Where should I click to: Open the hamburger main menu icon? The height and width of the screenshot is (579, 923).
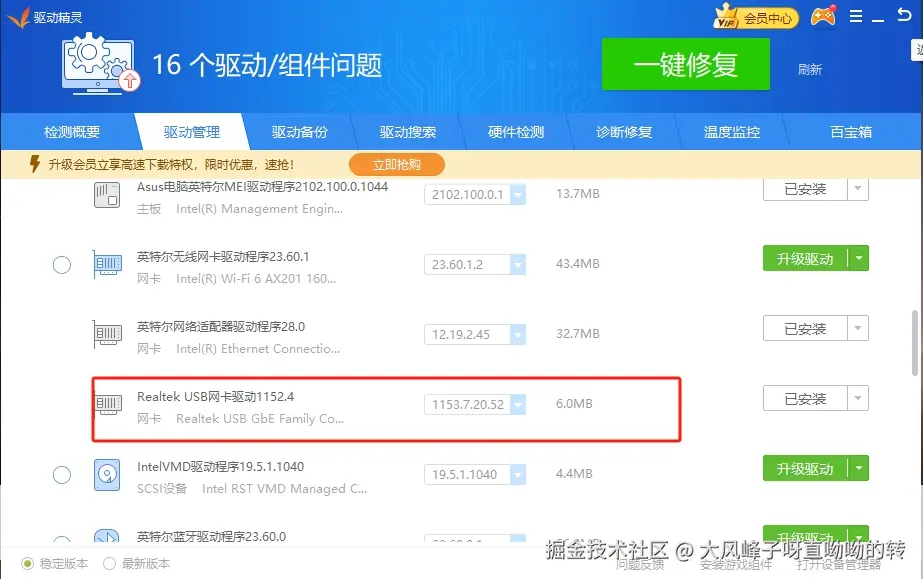pyautogui.click(x=857, y=16)
